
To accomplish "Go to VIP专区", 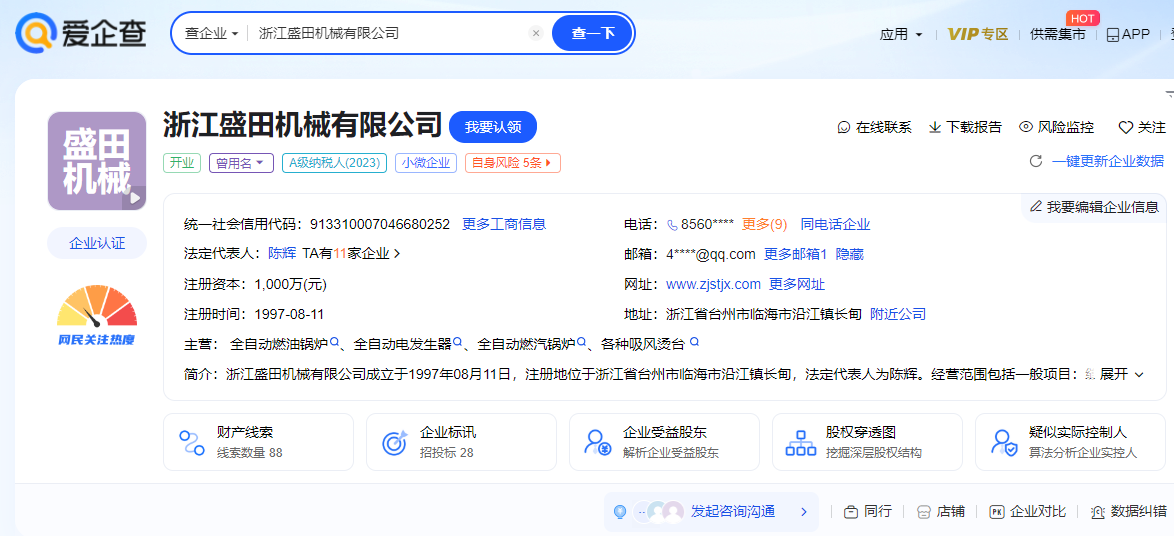I will click(x=978, y=34).
